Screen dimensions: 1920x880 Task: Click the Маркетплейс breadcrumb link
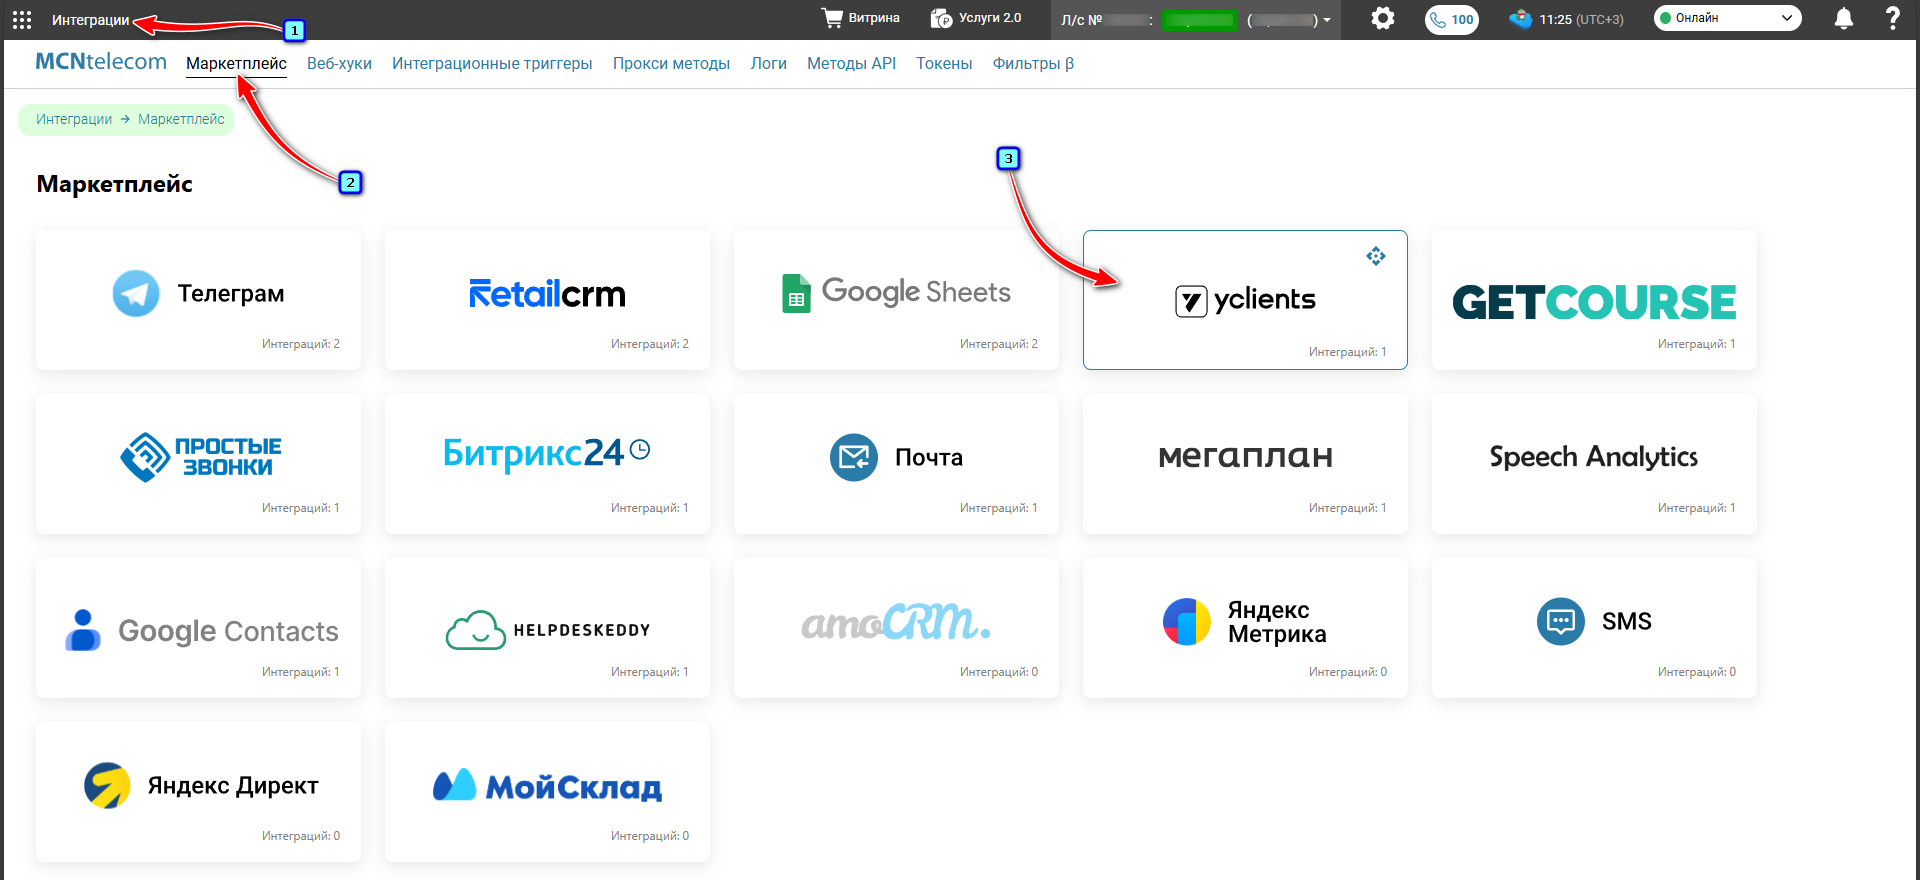pos(181,119)
